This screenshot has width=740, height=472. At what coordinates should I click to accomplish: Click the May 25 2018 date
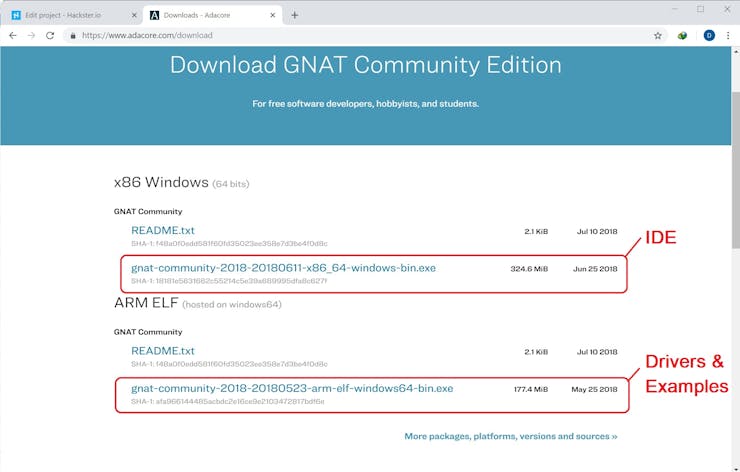pos(594,389)
